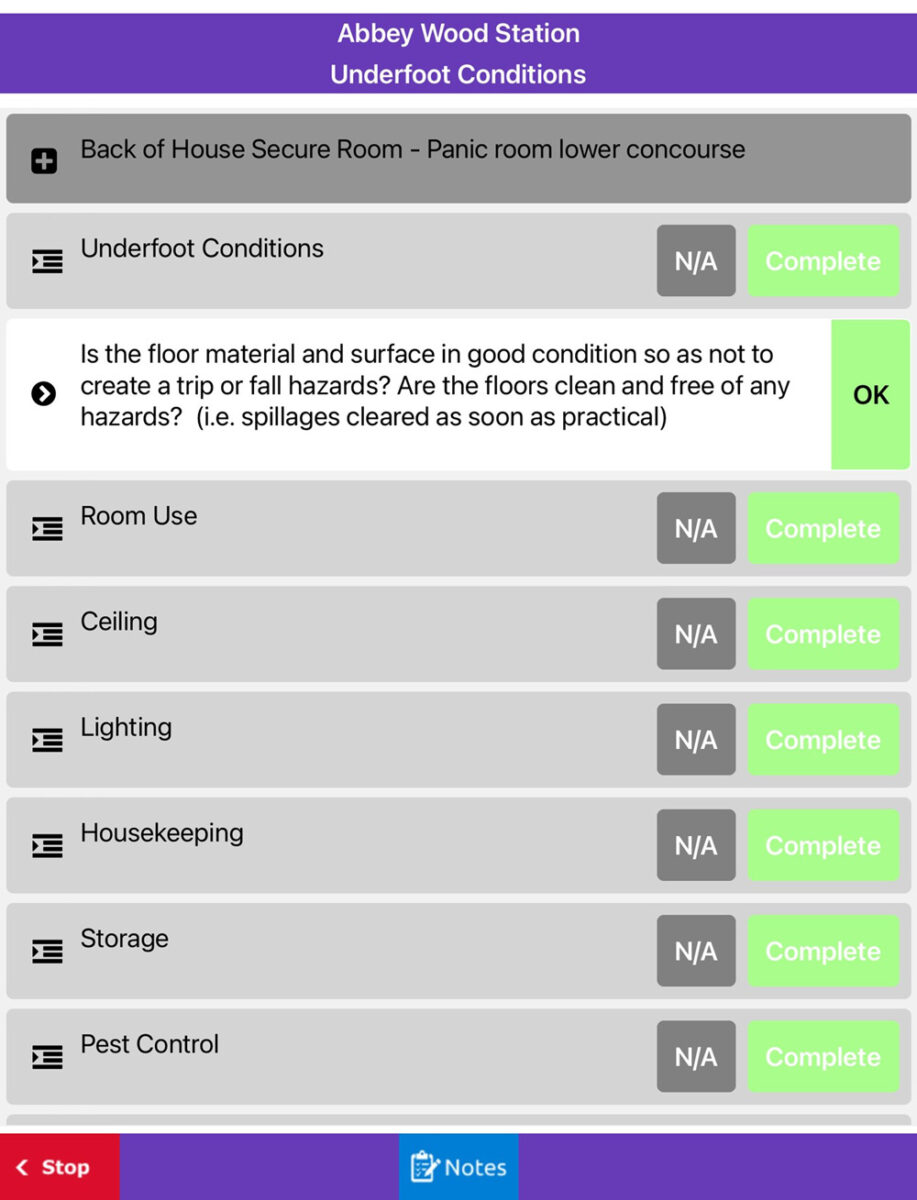Open the Back of House Secure Room header
The width and height of the screenshot is (917, 1200).
(x=459, y=158)
